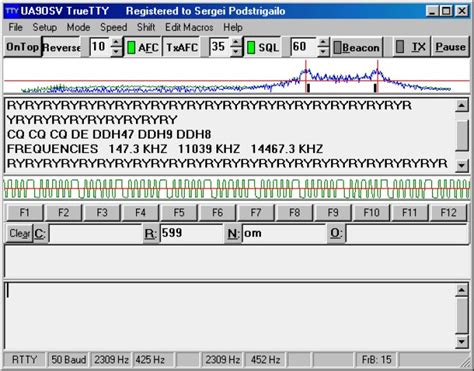Open the Speed menu
474x371 pixels.
point(114,27)
